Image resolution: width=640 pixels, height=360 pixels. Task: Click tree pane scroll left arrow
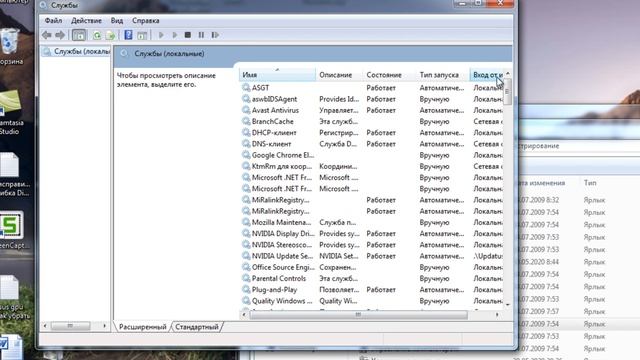click(x=45, y=326)
